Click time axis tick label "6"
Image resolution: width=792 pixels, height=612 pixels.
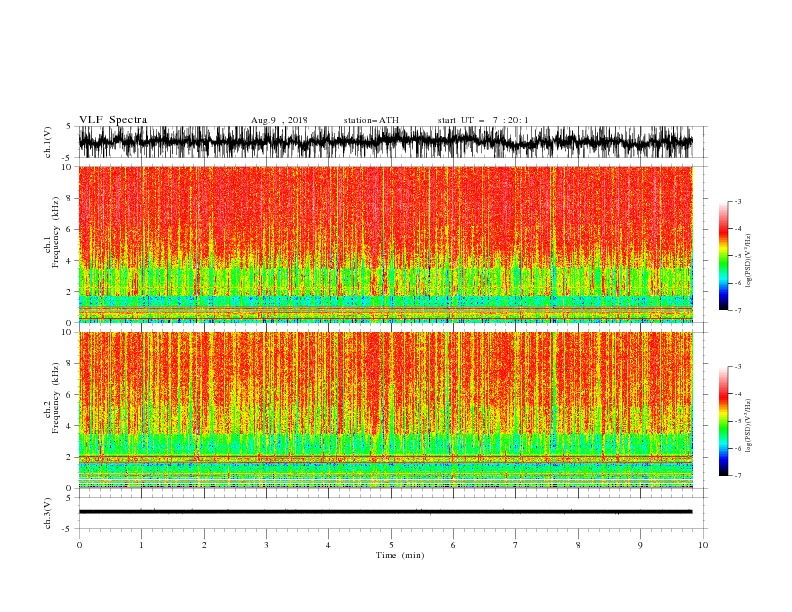click(453, 545)
